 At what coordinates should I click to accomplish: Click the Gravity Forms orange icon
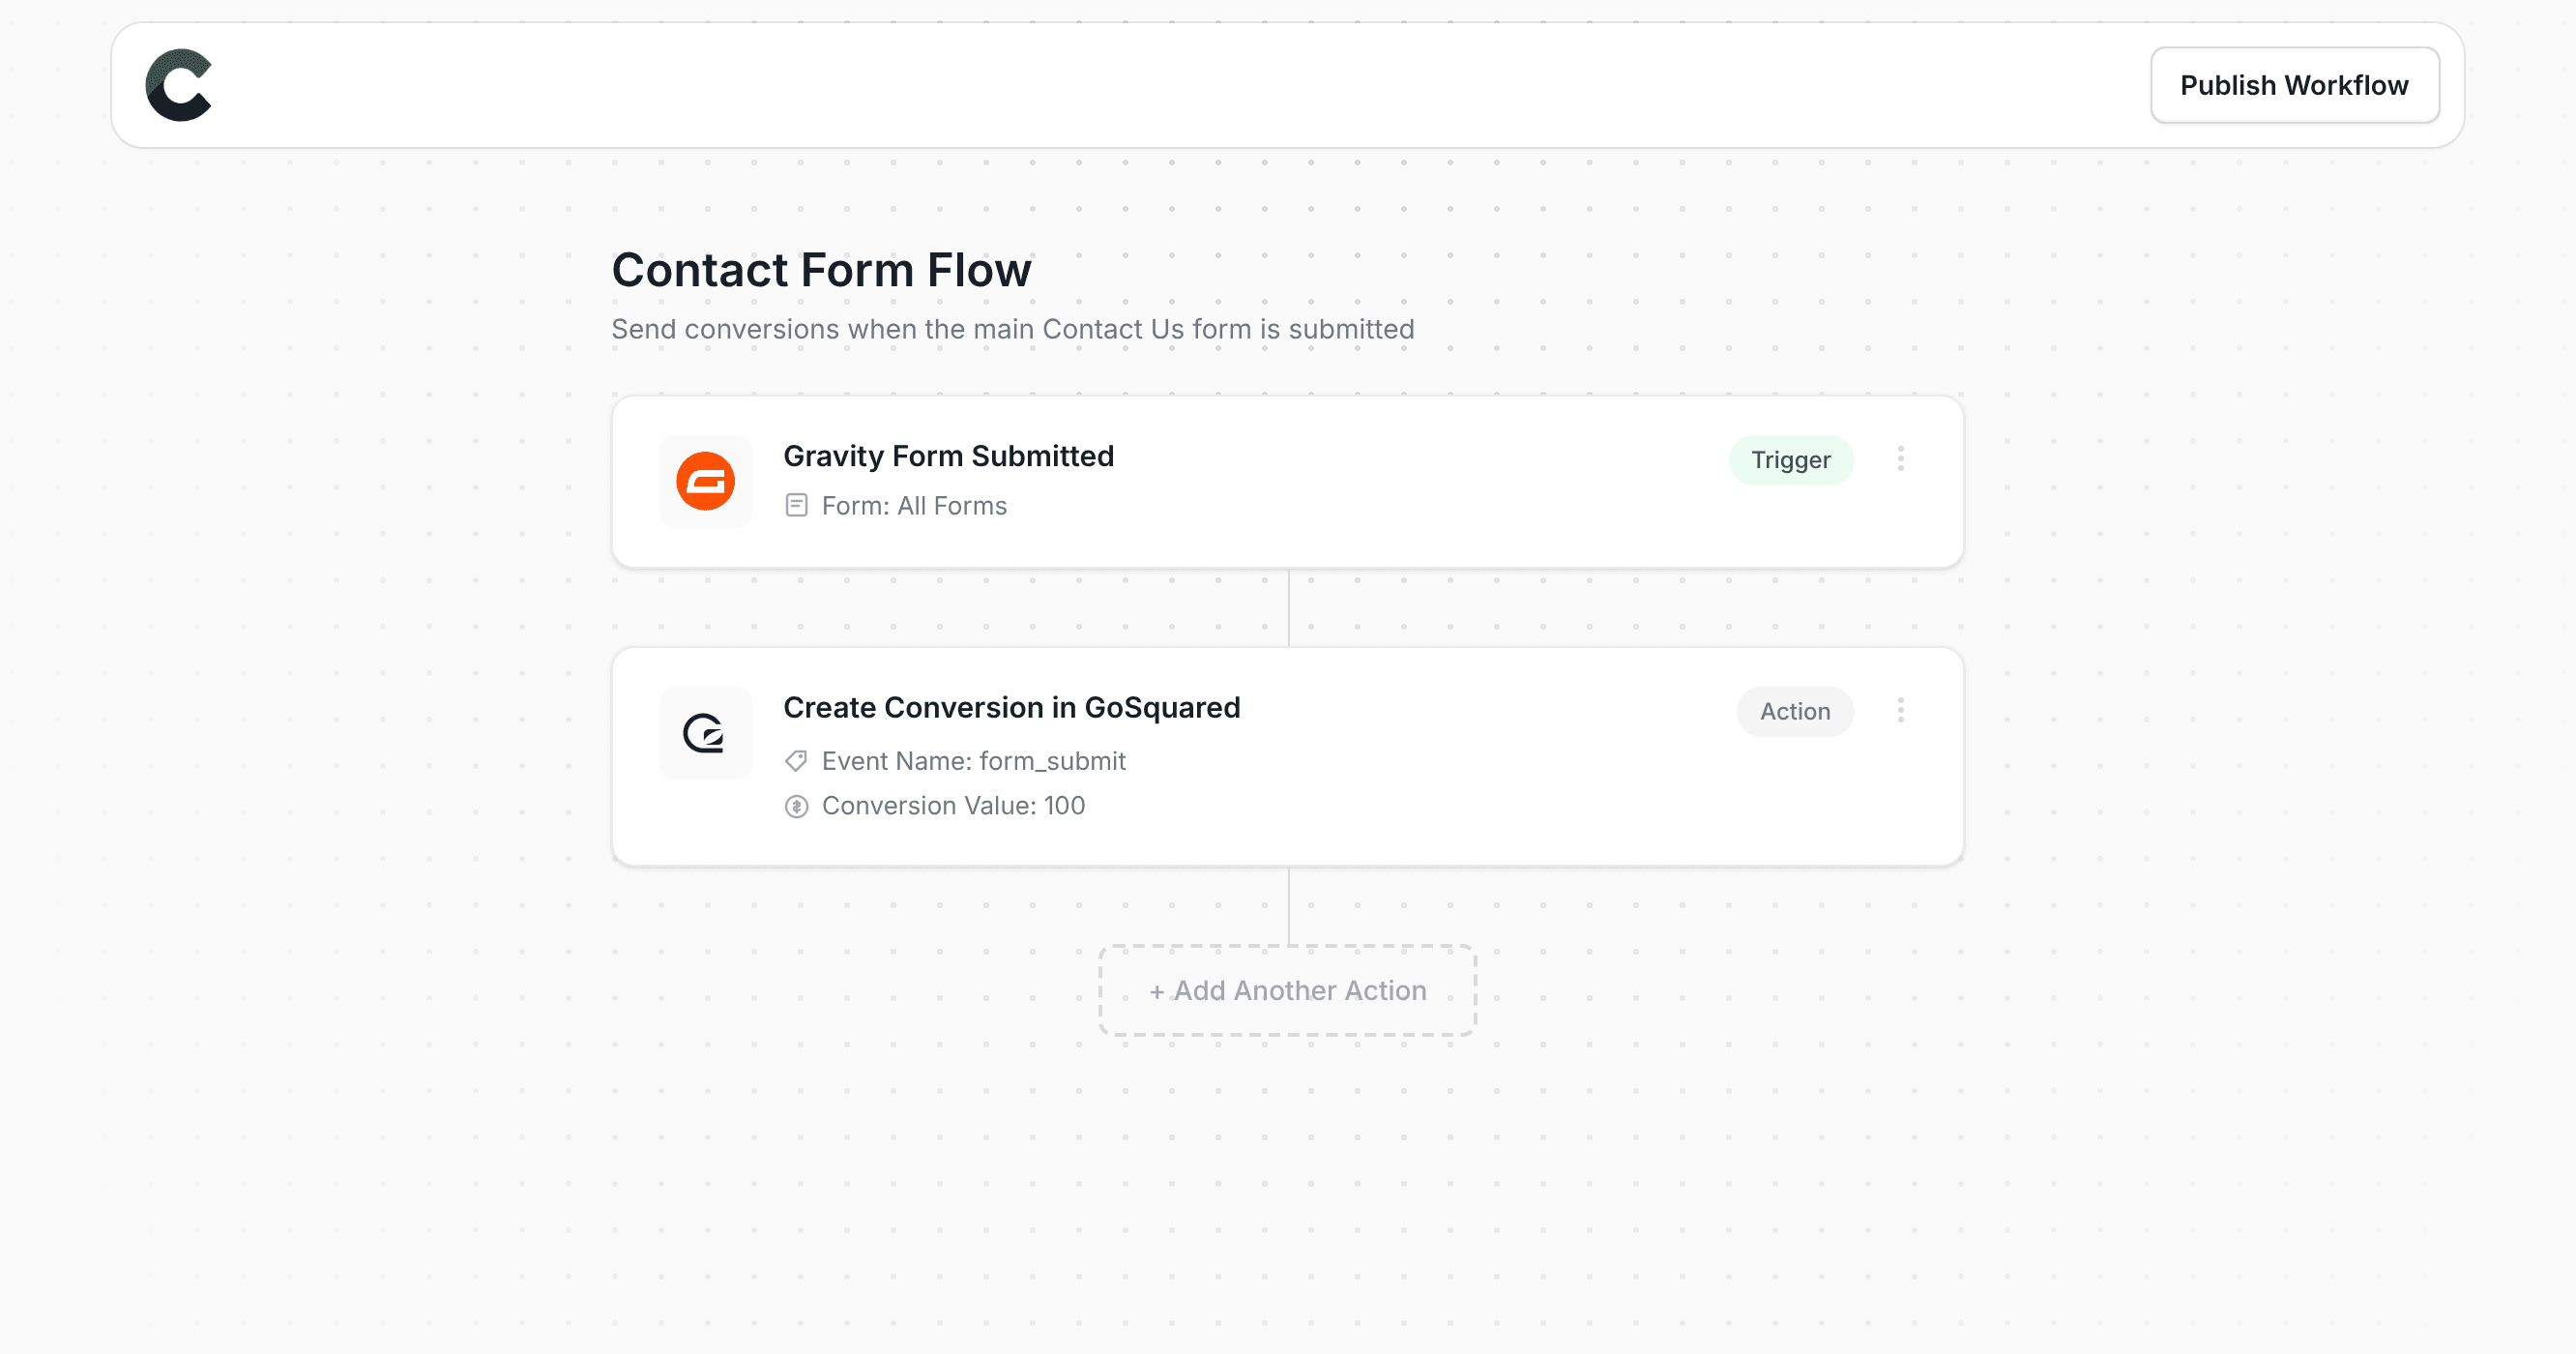705,481
